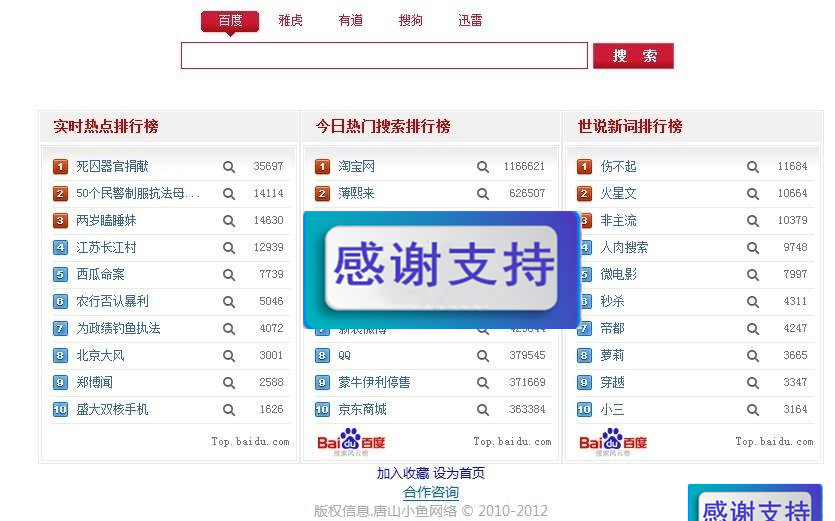This screenshot has width=835, height=521.
Task: Baidu logo in the 世说新词排行榜 panel
Action: coord(613,442)
